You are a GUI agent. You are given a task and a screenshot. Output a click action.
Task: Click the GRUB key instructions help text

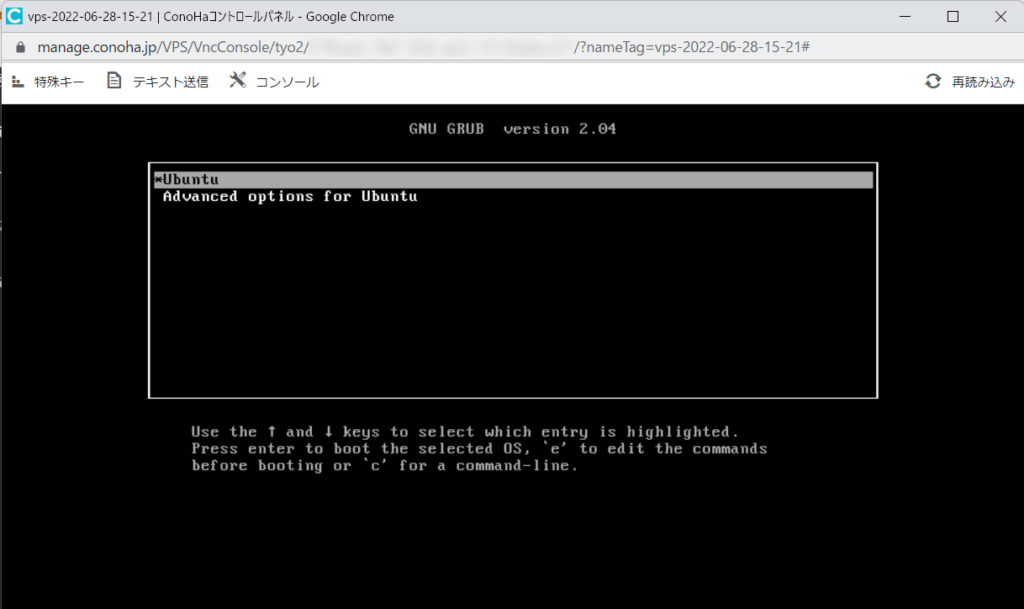(479, 448)
